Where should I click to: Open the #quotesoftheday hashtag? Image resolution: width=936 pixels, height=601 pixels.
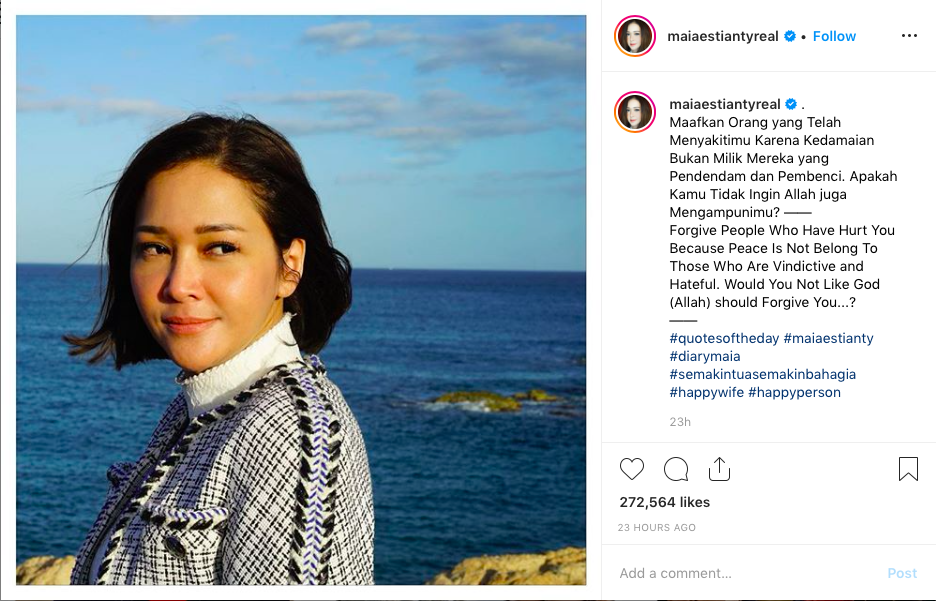pyautogui.click(x=724, y=338)
